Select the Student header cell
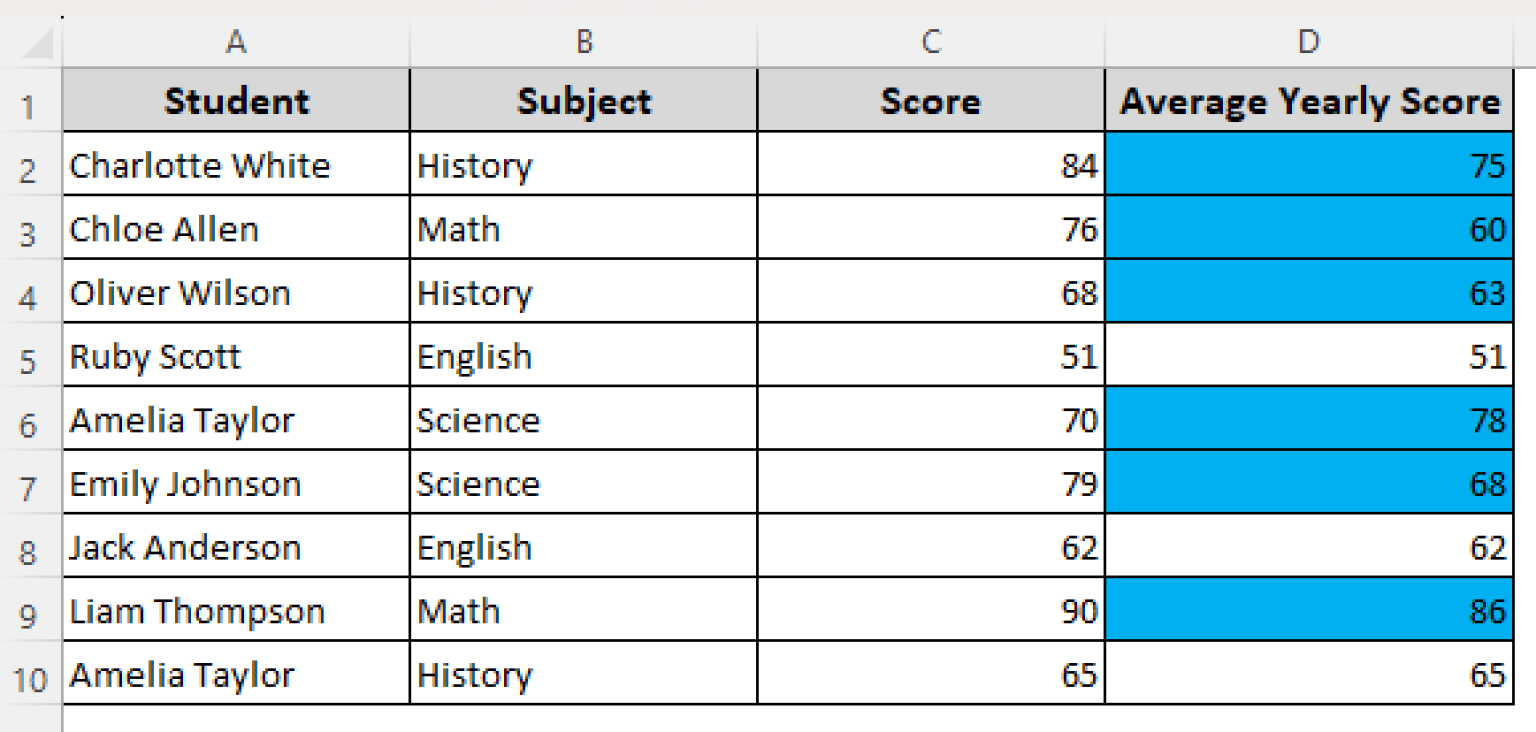The width and height of the screenshot is (1536, 732). coord(236,100)
